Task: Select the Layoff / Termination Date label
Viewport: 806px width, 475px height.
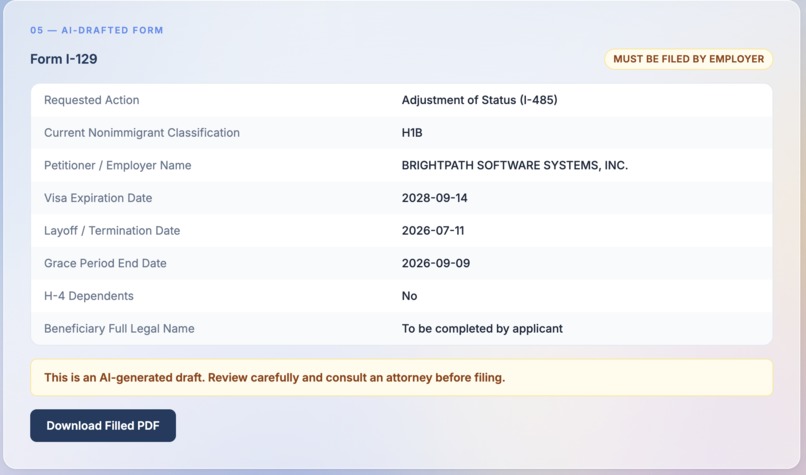Action: (x=112, y=231)
